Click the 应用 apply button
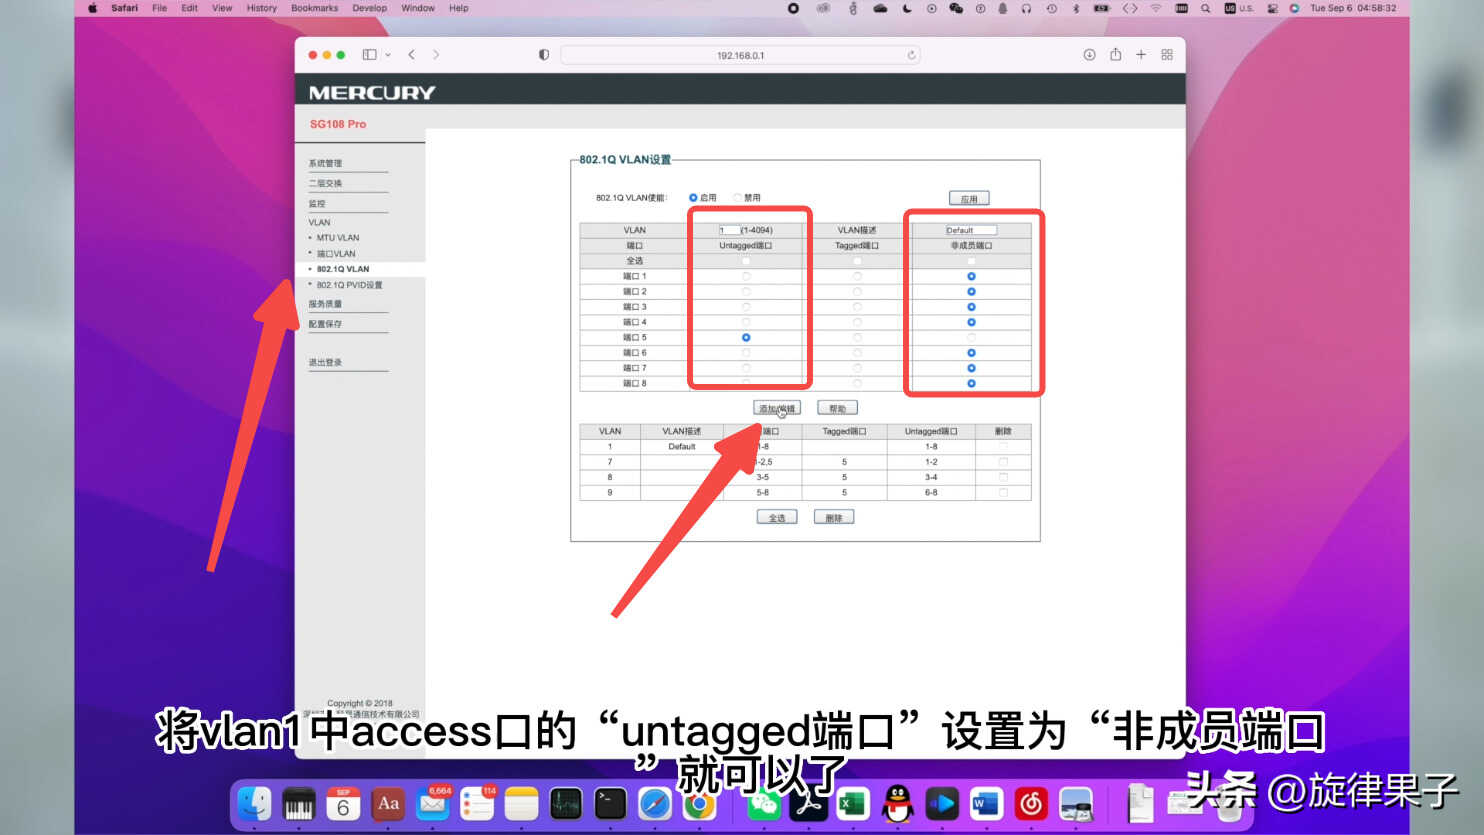The image size is (1484, 835). (x=969, y=198)
